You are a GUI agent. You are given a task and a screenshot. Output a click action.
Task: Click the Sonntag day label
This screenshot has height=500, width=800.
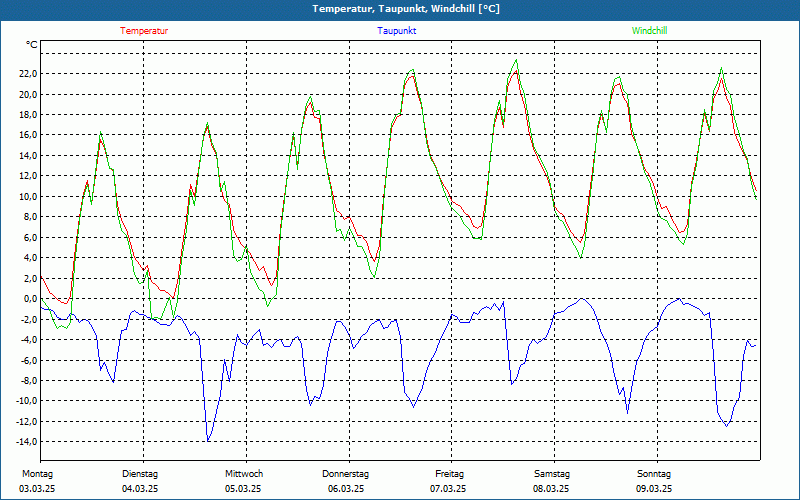pos(654,474)
